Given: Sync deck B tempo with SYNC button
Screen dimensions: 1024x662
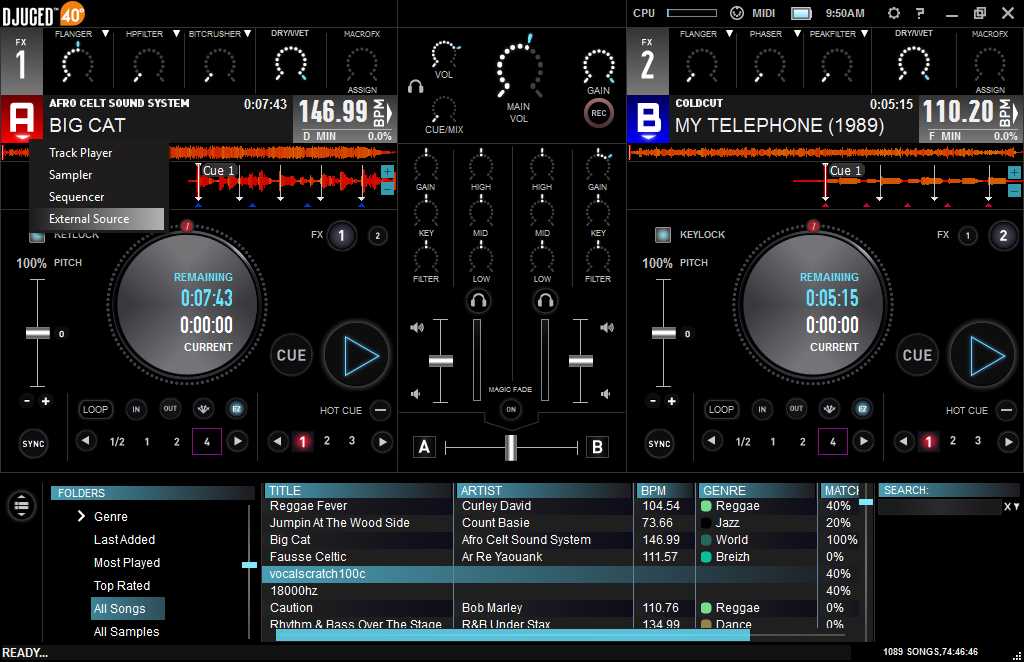Looking at the screenshot, I should [659, 444].
